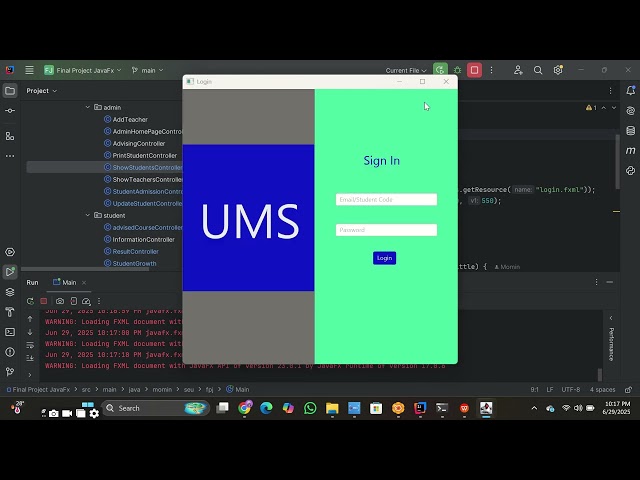Screen dimensions: 640x480
Task: Open the Notifications bell
Action: pyautogui.click(x=631, y=91)
